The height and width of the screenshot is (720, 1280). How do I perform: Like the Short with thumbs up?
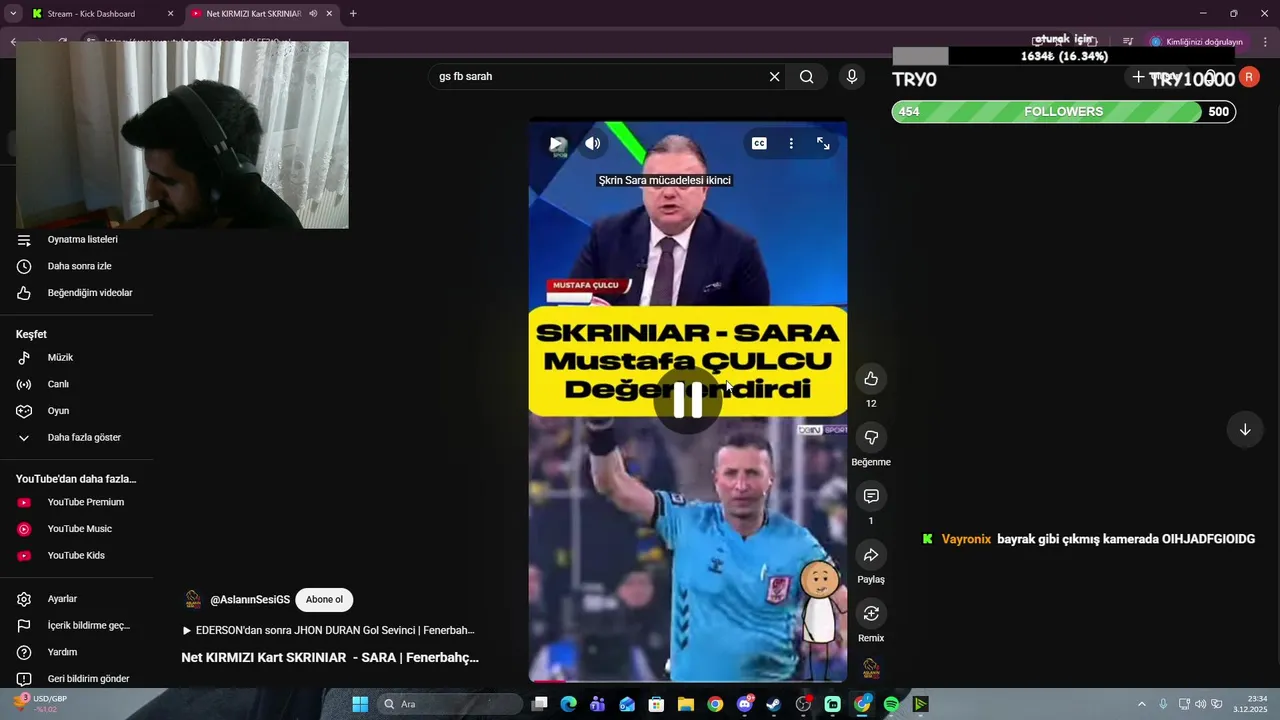[x=871, y=379]
